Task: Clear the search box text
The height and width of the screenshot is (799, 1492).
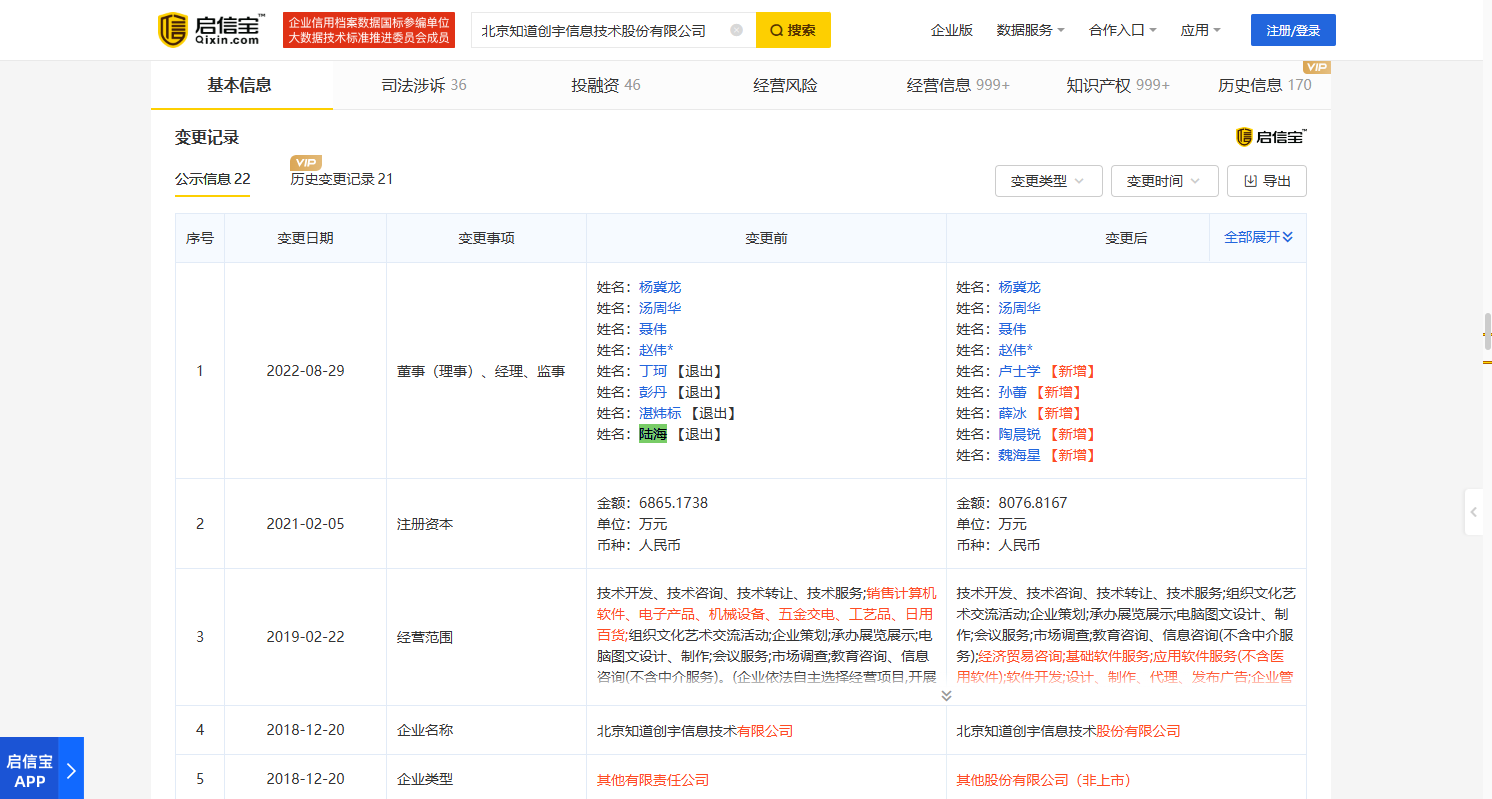Action: tap(736, 30)
